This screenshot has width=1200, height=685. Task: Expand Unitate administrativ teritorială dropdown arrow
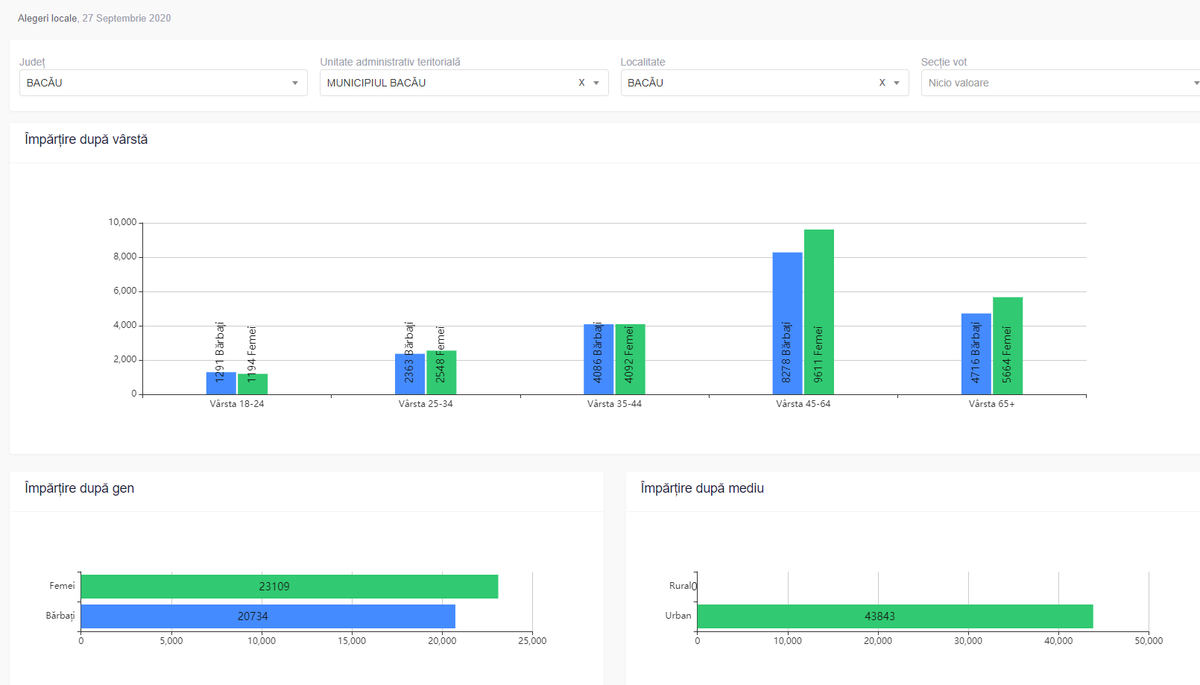click(x=596, y=83)
